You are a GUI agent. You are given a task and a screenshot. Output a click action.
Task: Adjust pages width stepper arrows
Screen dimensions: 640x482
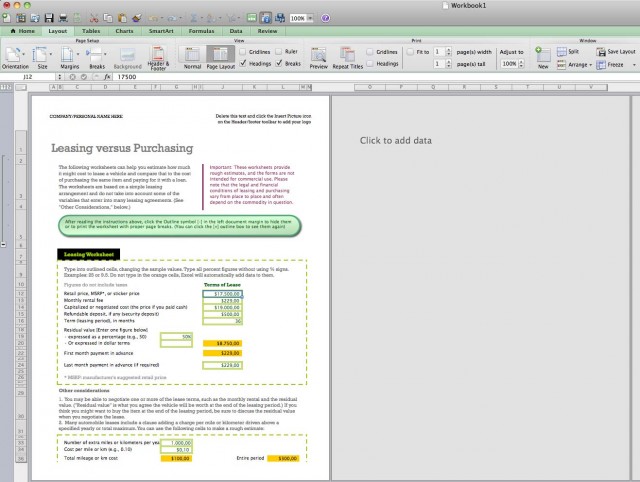(449, 52)
